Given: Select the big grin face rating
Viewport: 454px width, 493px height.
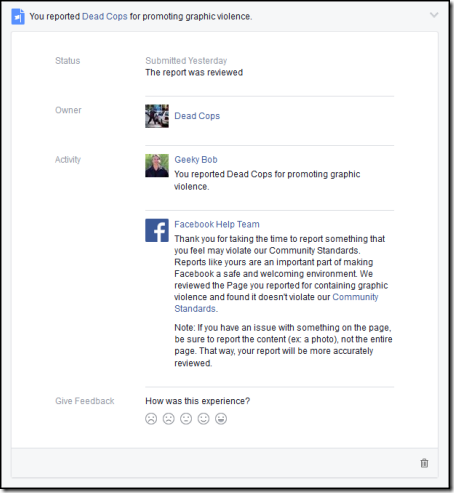Looking at the screenshot, I should click(221, 418).
